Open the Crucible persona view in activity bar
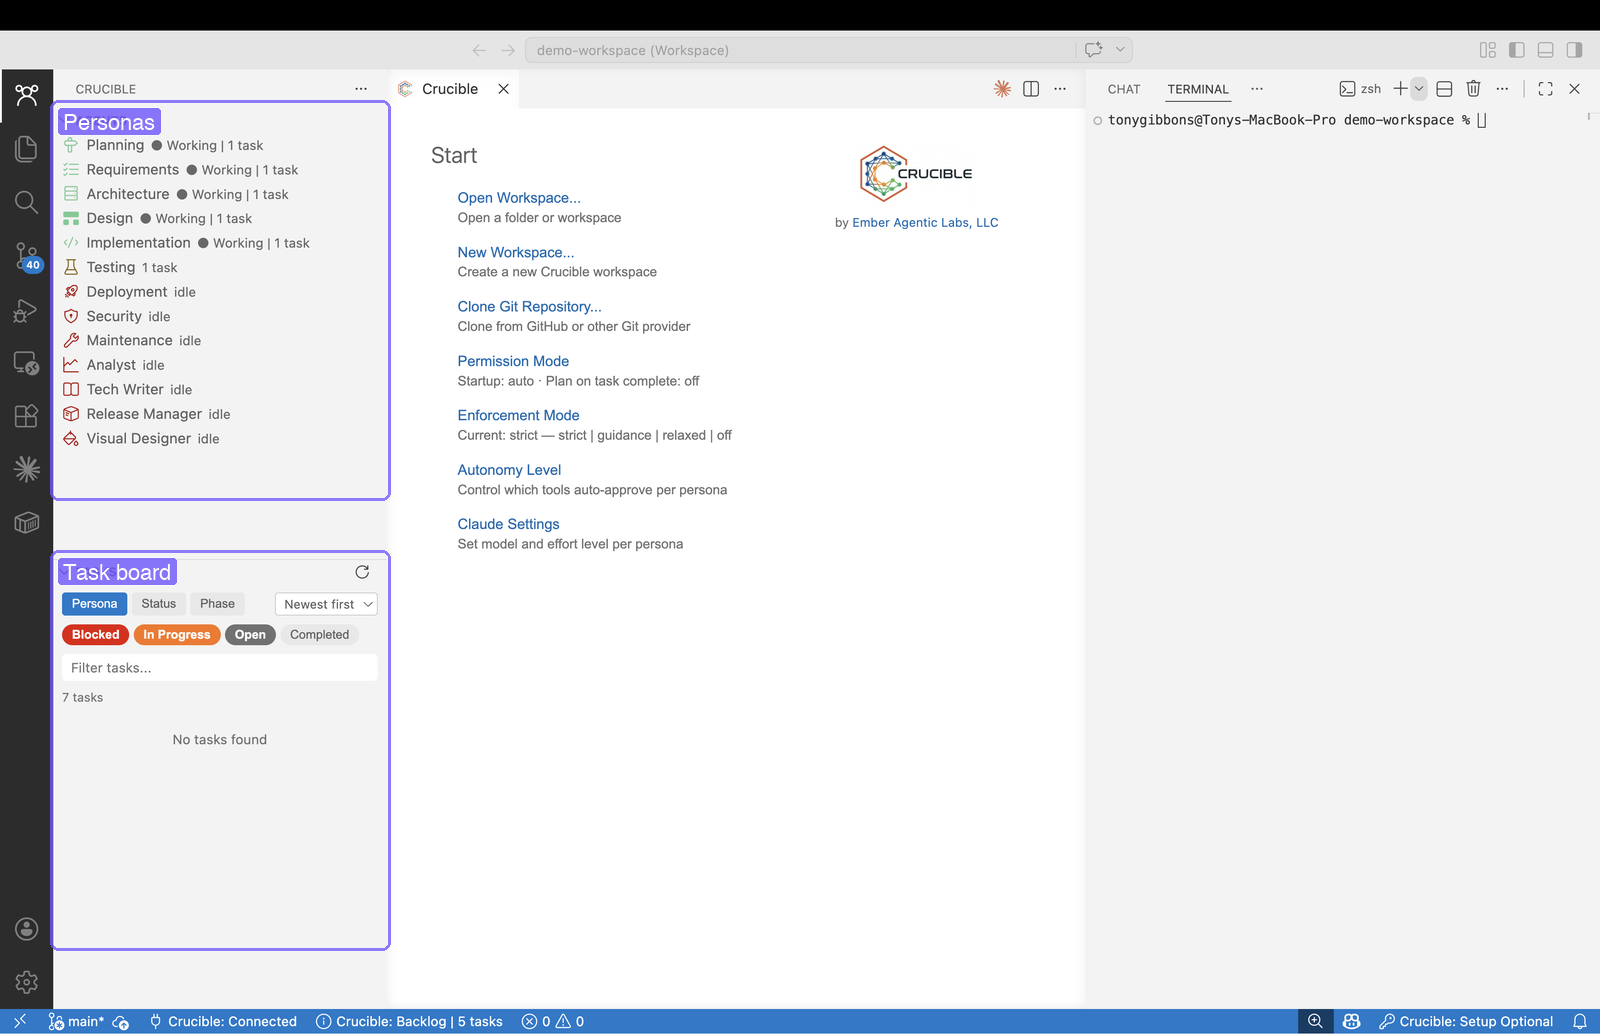 click(27, 95)
